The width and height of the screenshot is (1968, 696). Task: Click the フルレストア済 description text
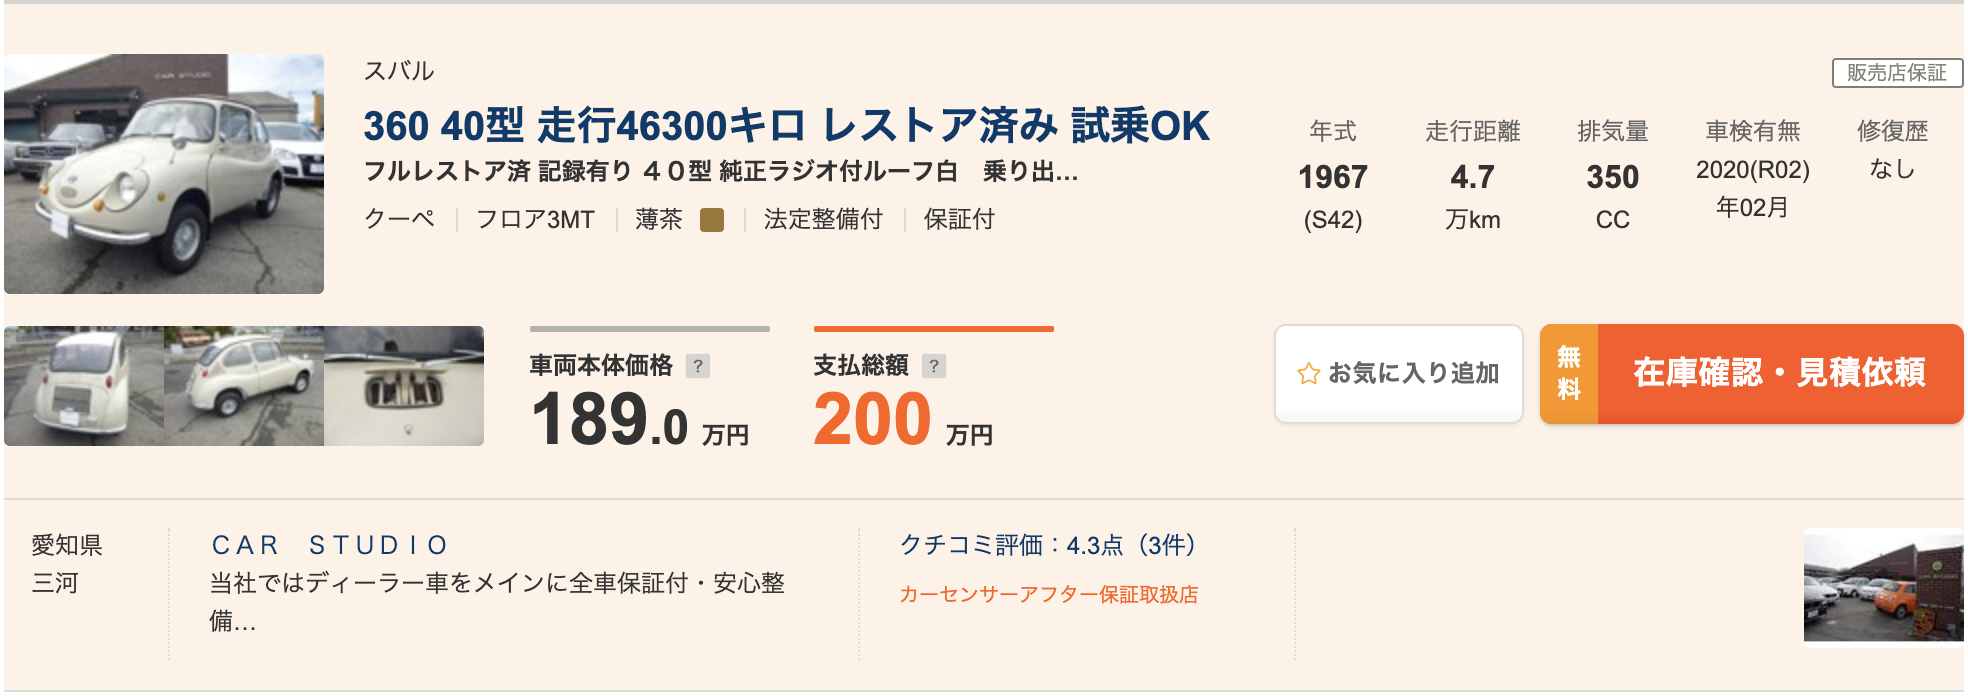click(x=721, y=172)
